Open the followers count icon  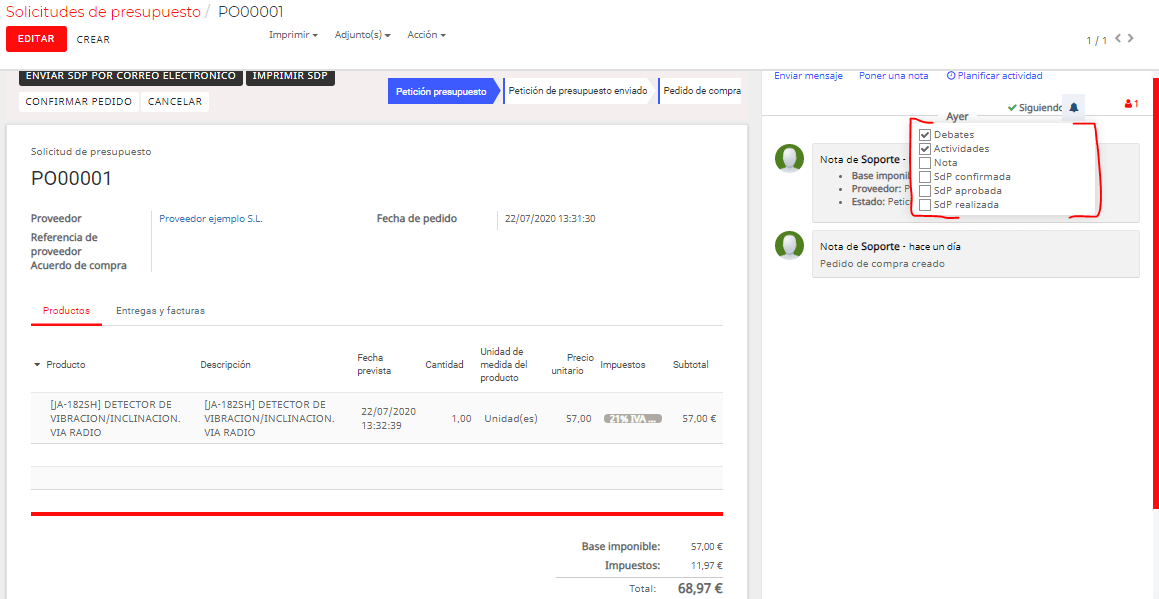(x=1131, y=104)
